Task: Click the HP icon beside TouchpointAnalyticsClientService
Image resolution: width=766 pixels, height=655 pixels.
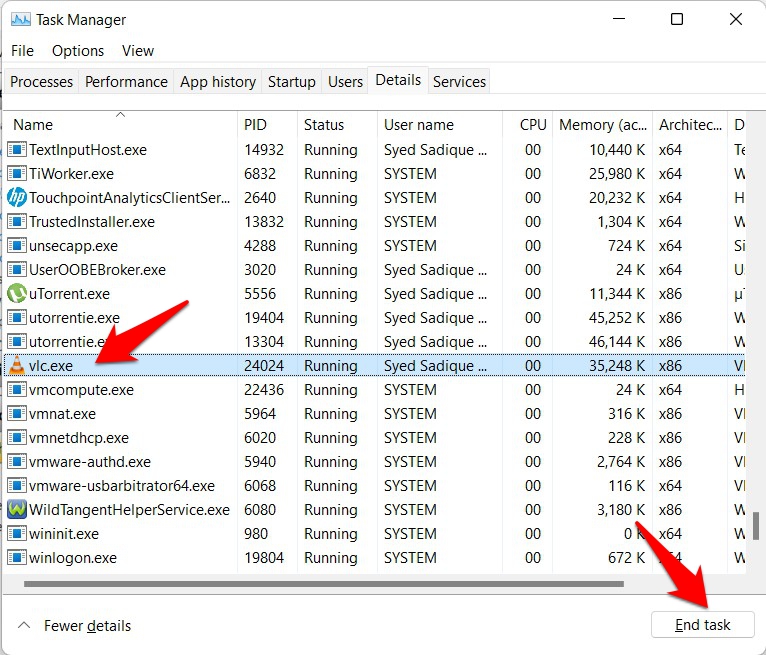Action: [x=16, y=198]
